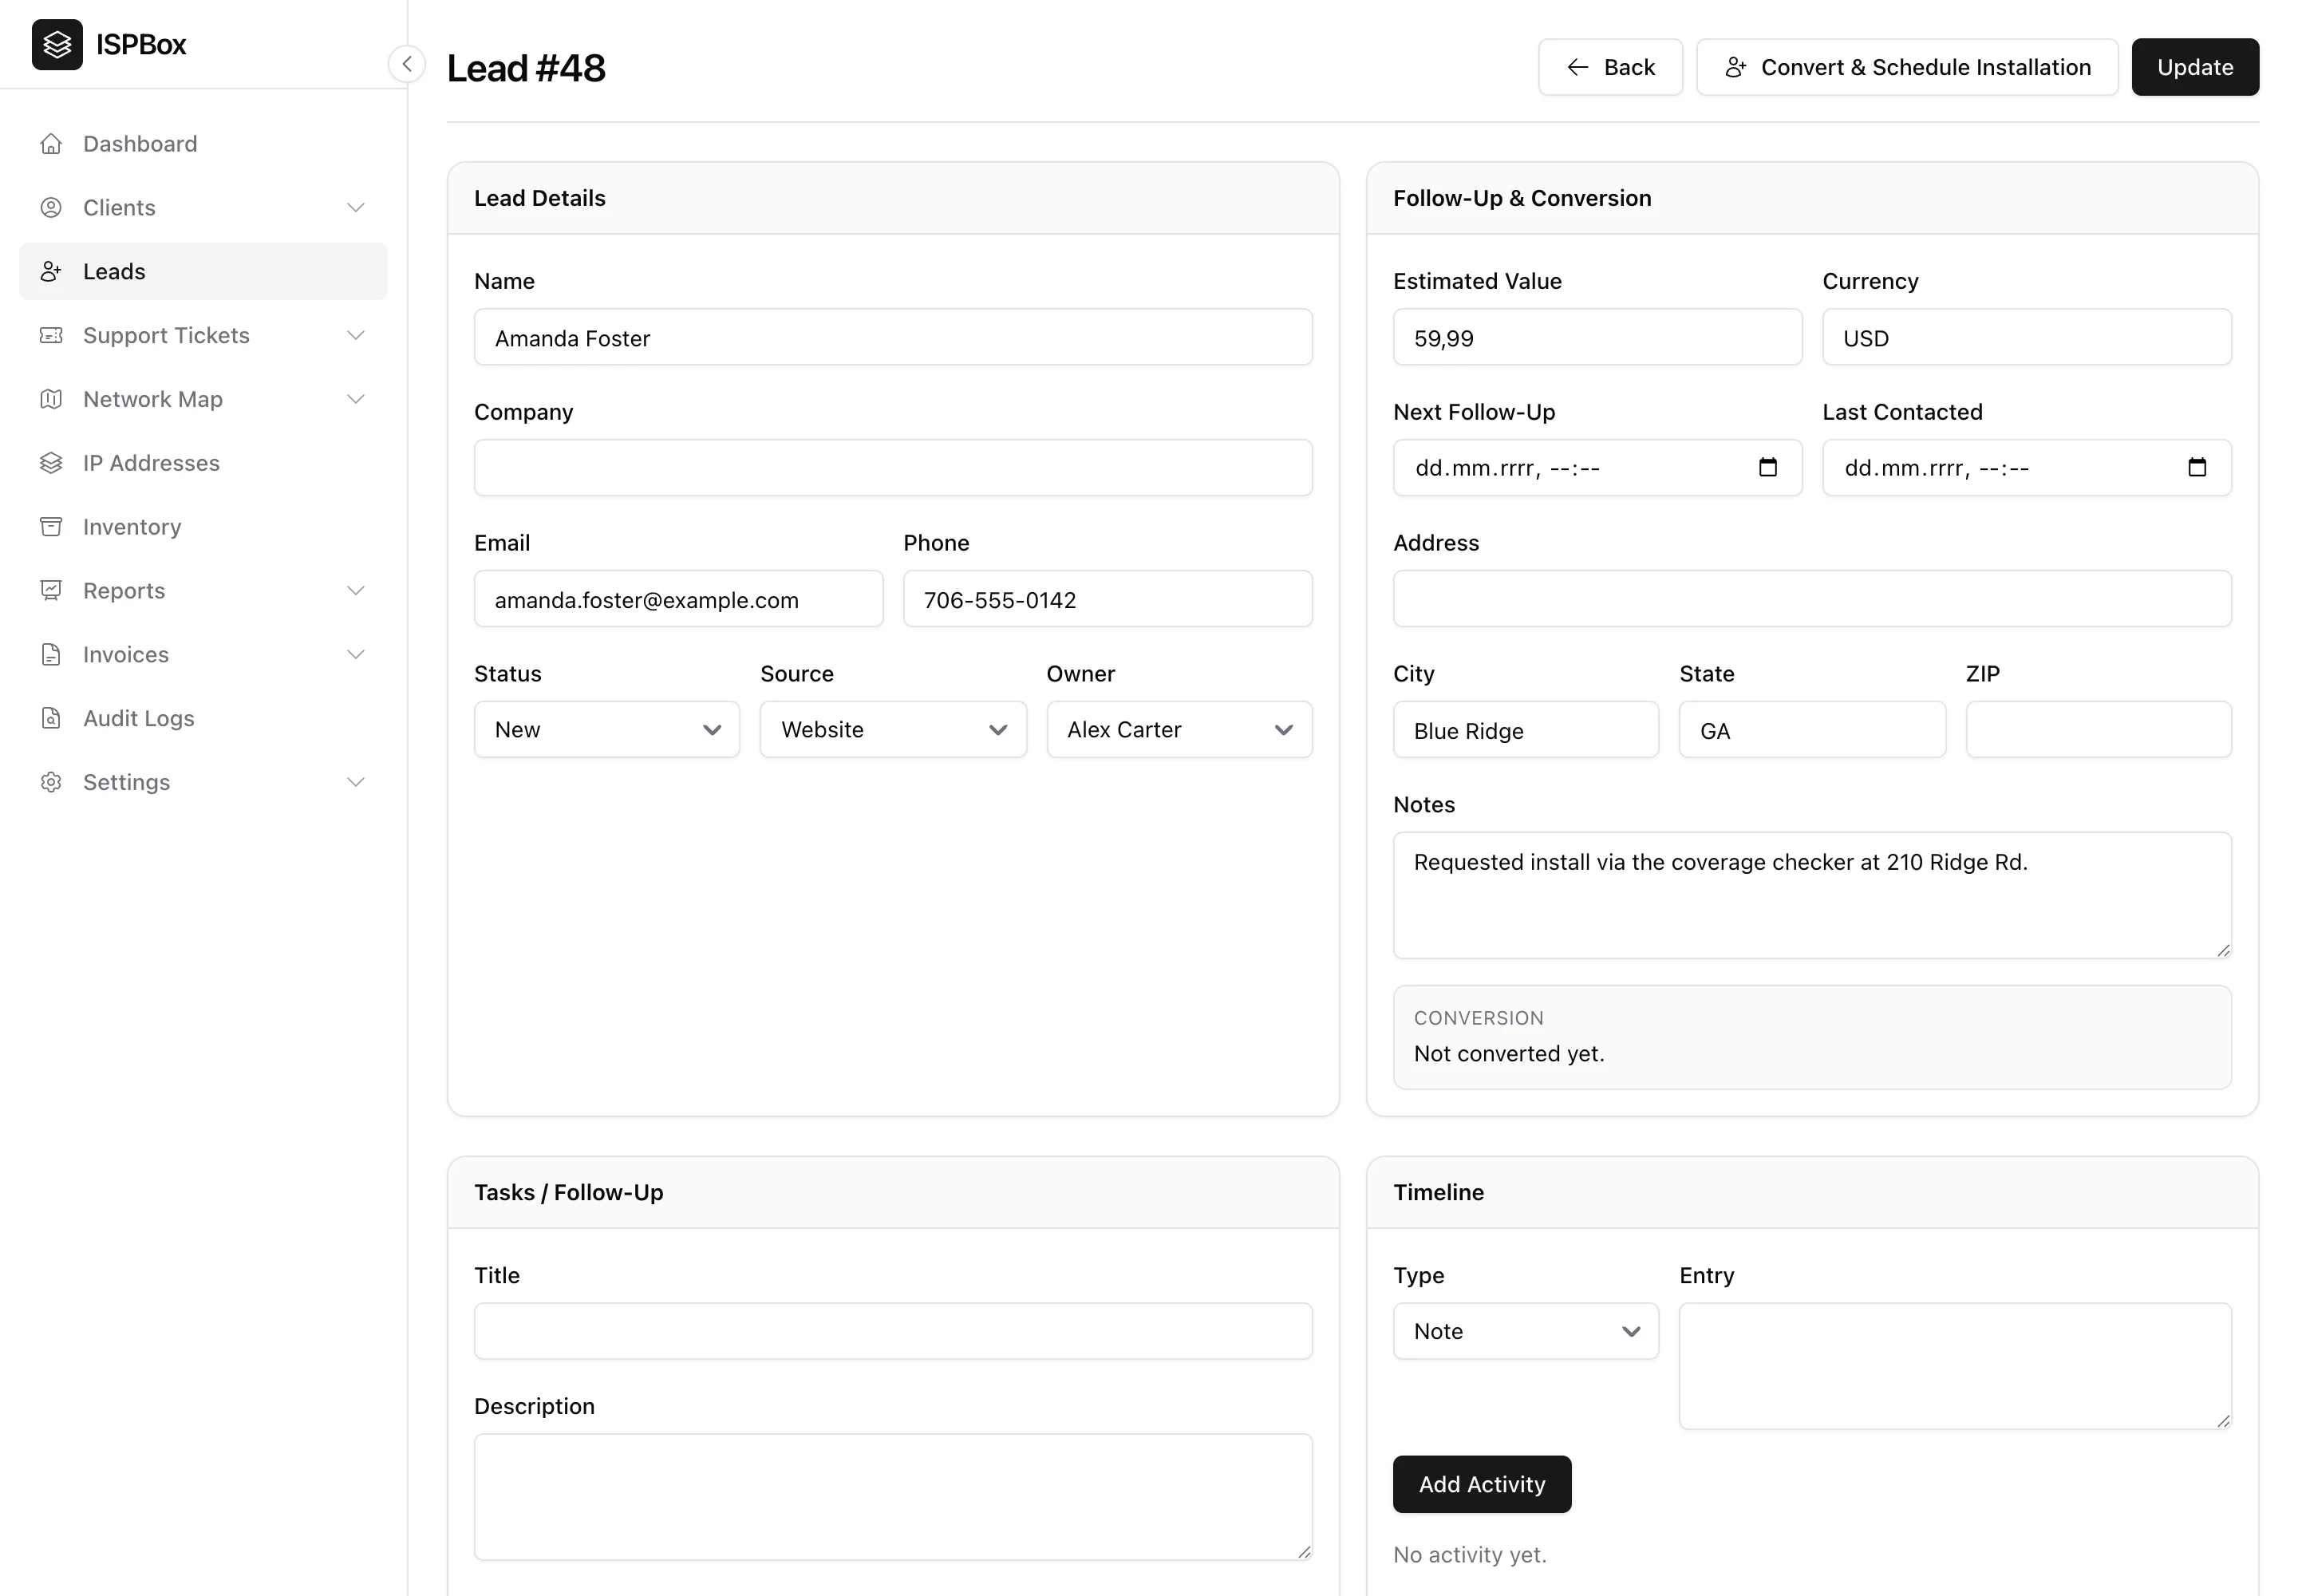Open the Timeline Type dropdown showing Note
The height and width of the screenshot is (1596, 2298).
pyautogui.click(x=1525, y=1331)
